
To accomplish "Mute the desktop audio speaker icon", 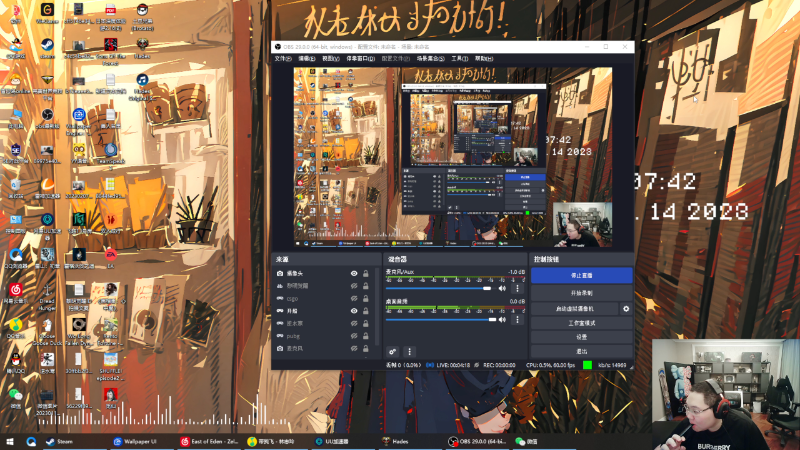I will pyautogui.click(x=502, y=319).
